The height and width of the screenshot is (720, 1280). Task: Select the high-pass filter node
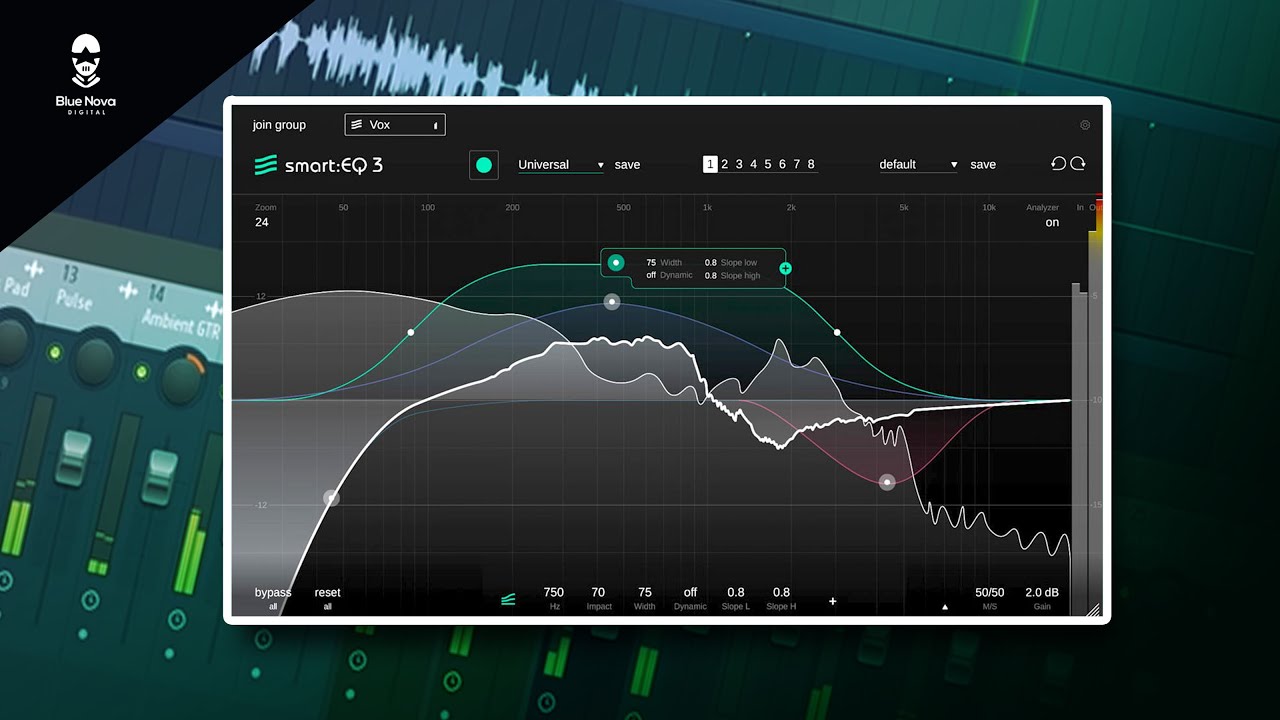point(331,497)
